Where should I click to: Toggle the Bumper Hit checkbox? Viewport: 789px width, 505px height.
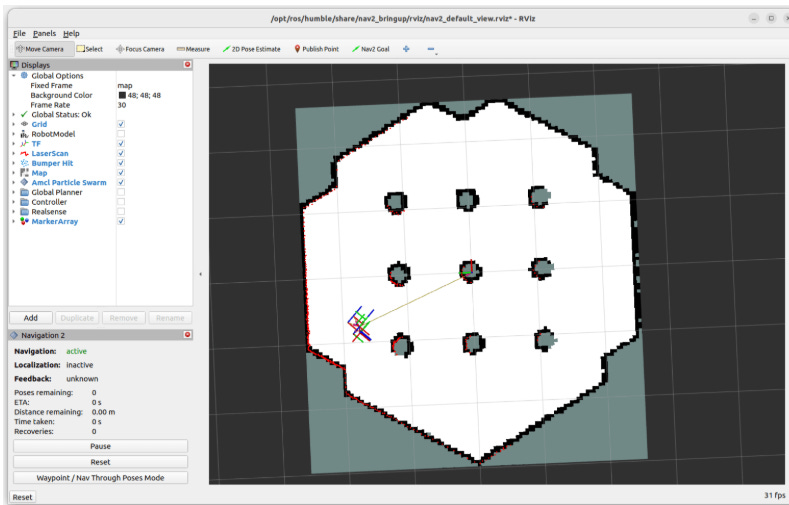click(121, 163)
